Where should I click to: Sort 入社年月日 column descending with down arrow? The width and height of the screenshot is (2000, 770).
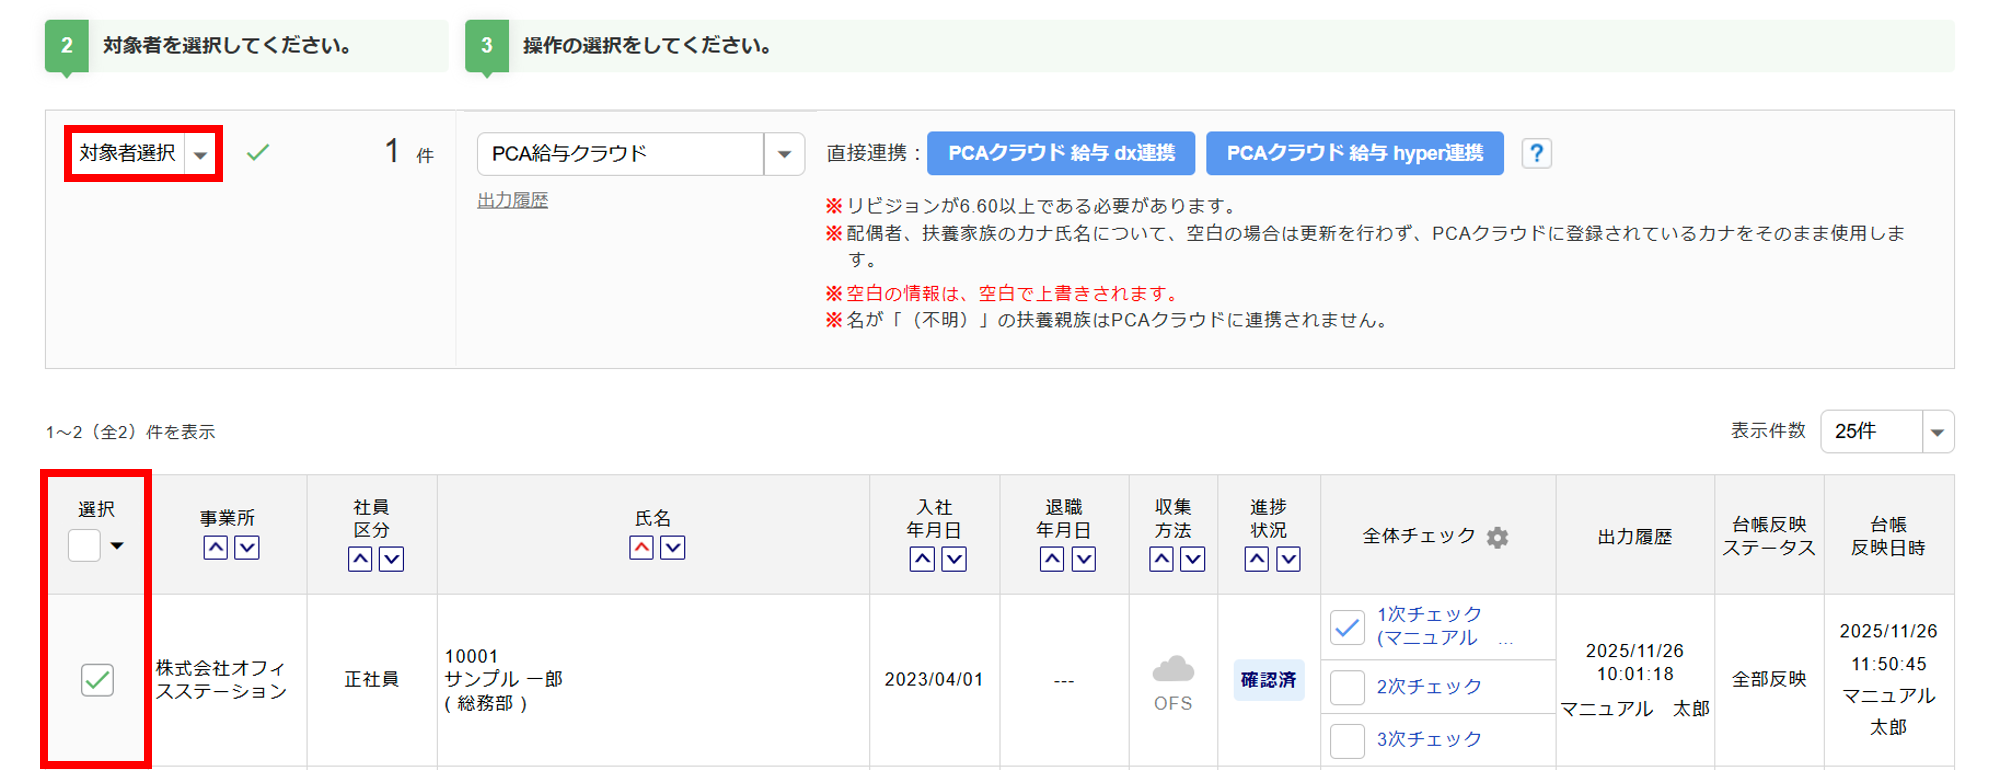pos(954,559)
